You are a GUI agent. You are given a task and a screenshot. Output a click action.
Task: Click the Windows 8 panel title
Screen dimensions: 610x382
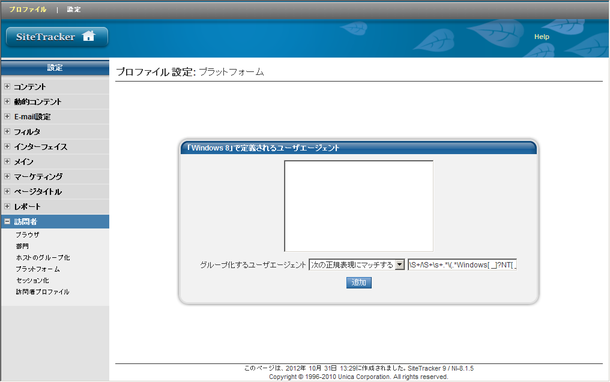point(263,148)
